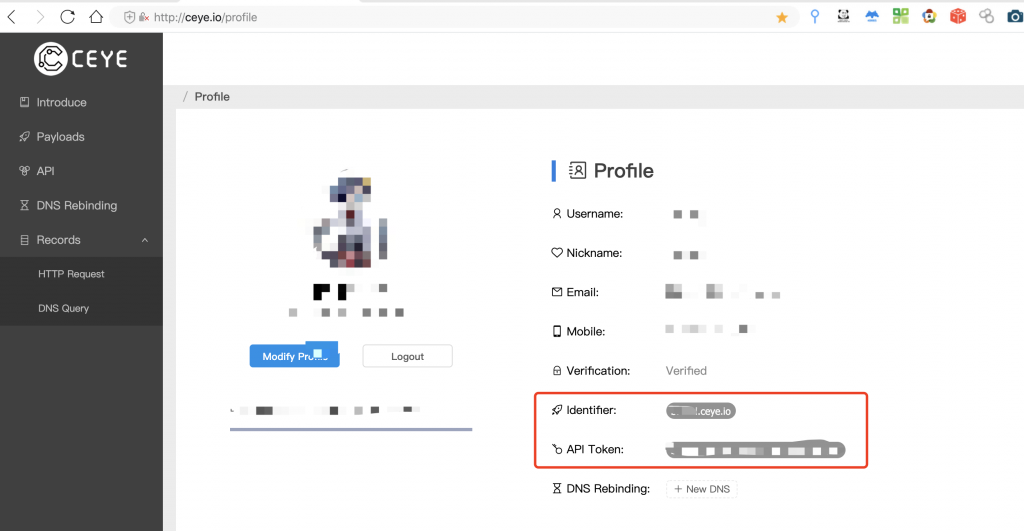Image resolution: width=1024 pixels, height=531 pixels.
Task: Click the Nickname heart icon
Action: 556,253
